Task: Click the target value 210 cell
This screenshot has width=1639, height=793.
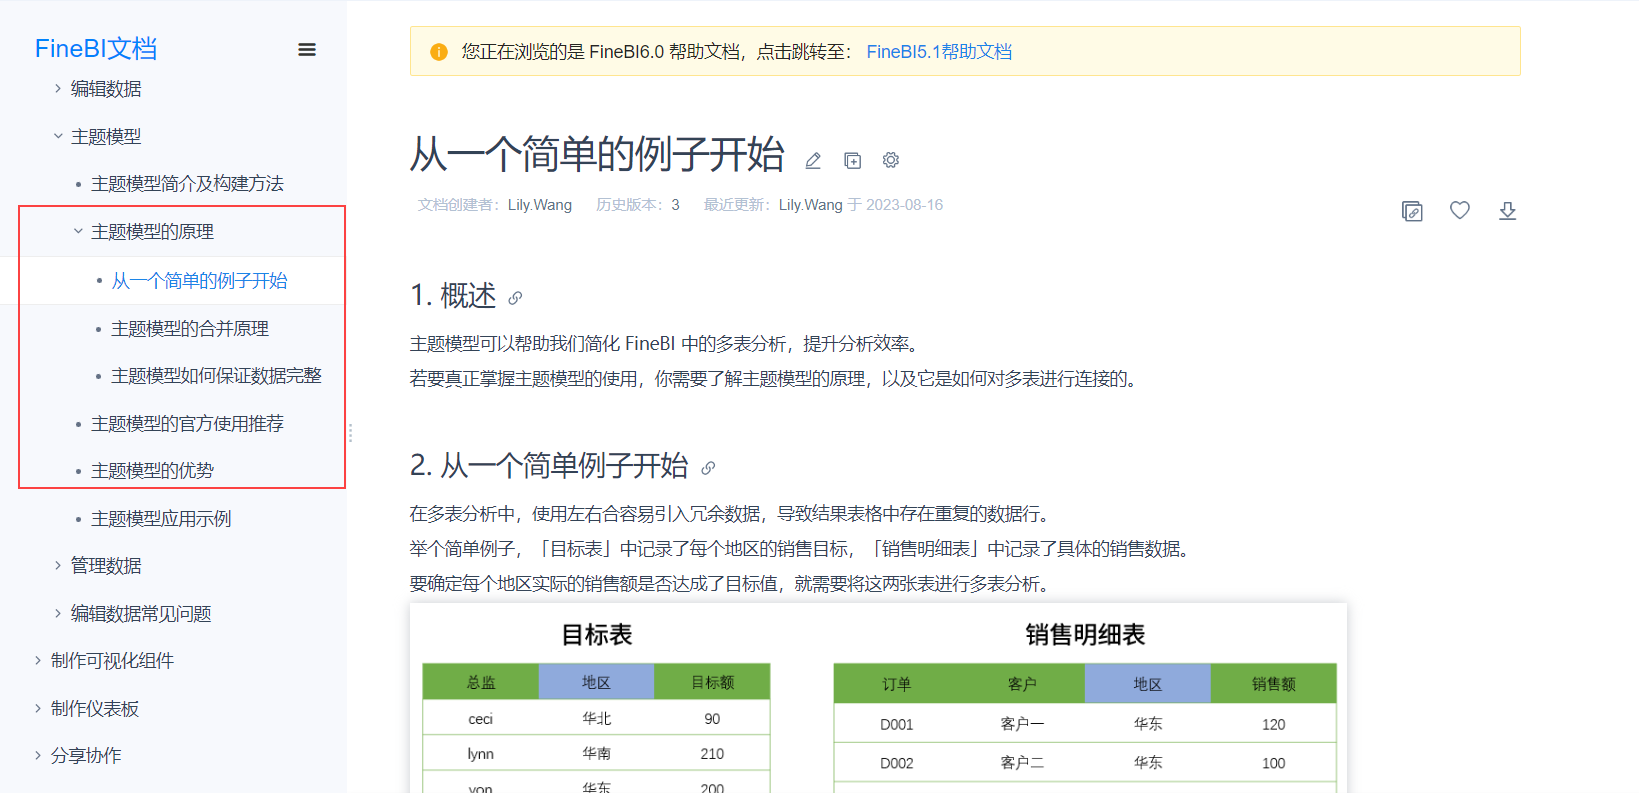Action: point(712,754)
